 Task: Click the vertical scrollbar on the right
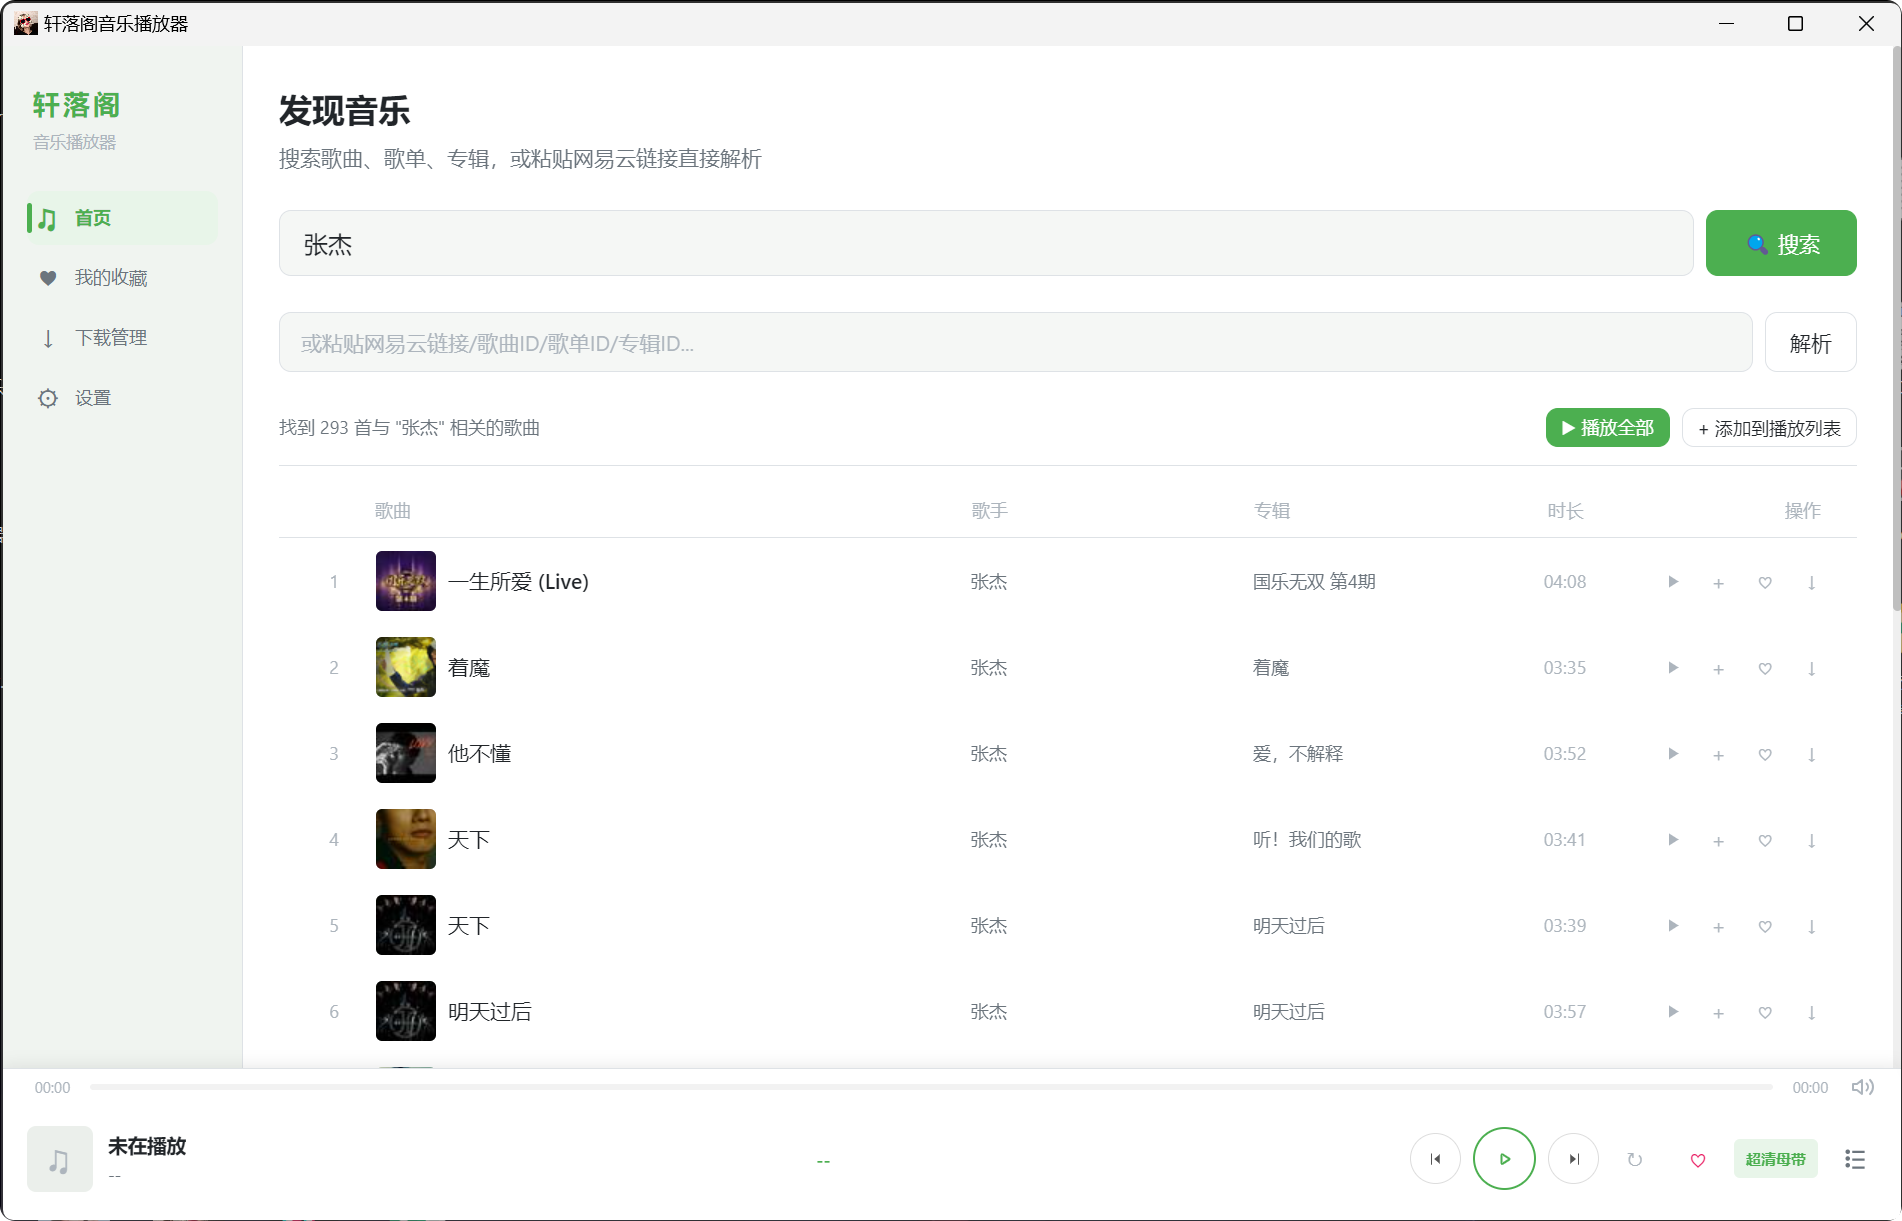pyautogui.click(x=1896, y=330)
